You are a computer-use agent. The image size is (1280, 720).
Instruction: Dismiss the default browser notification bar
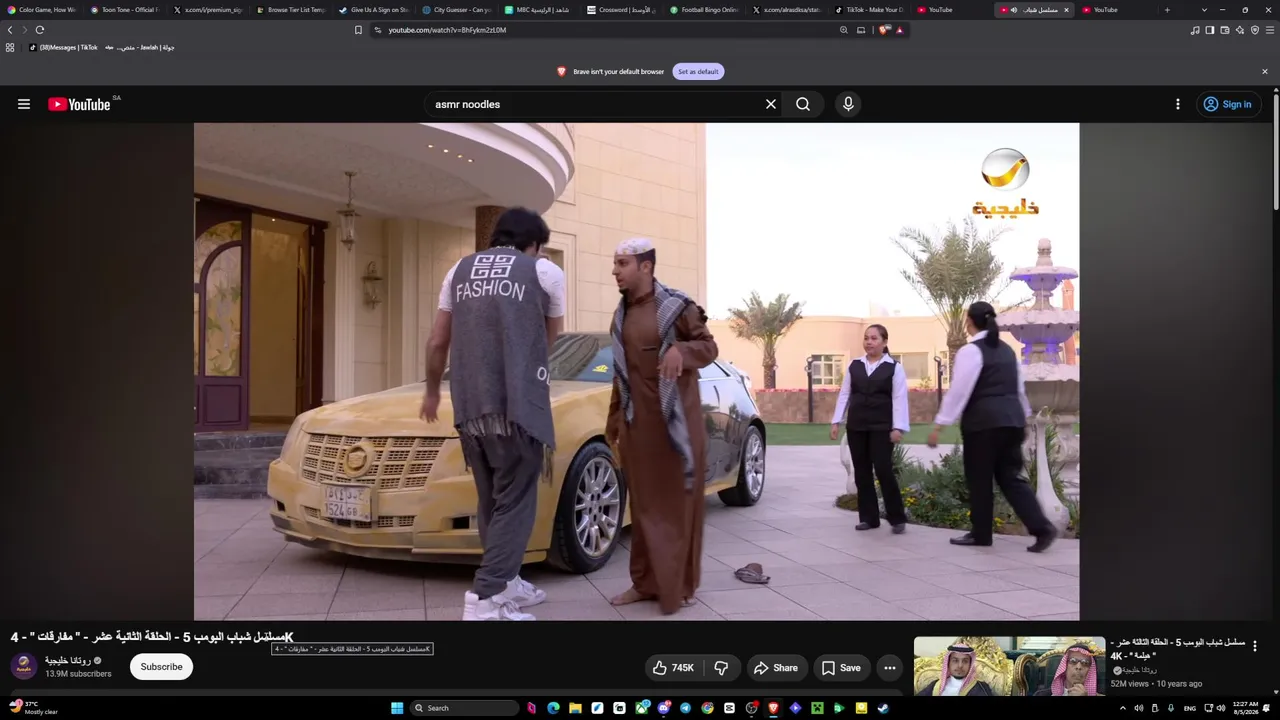[x=1265, y=72]
